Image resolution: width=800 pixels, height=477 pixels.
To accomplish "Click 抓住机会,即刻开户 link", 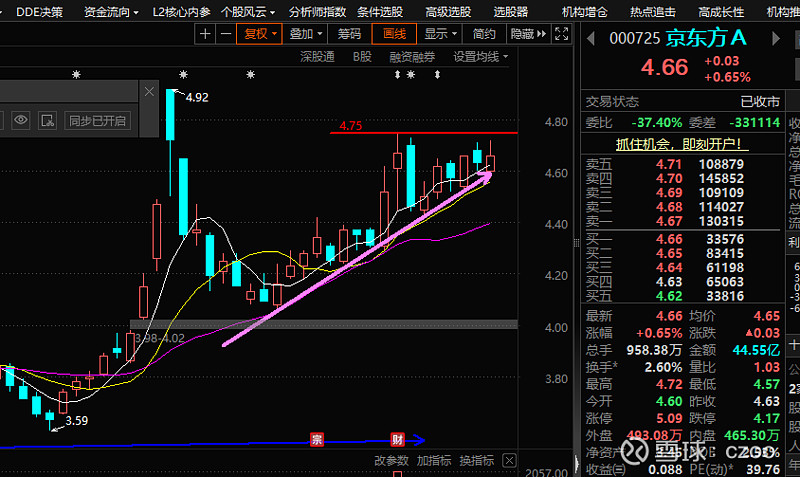I will click(682, 144).
